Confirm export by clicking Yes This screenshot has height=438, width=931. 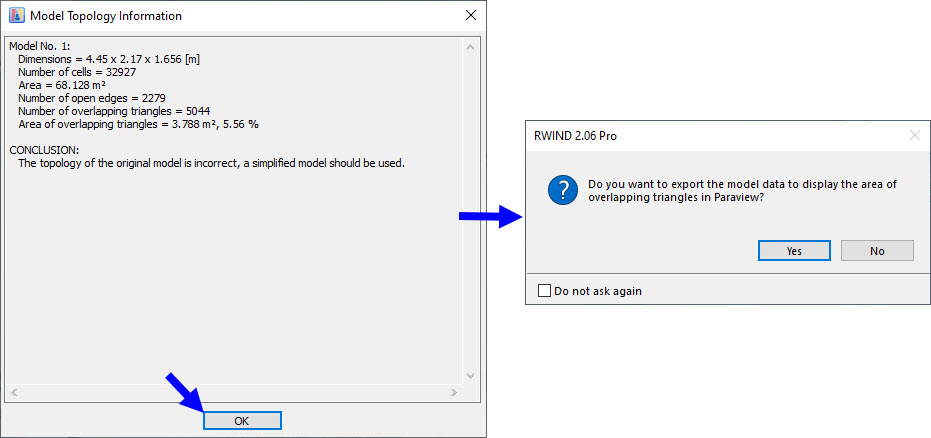click(794, 250)
